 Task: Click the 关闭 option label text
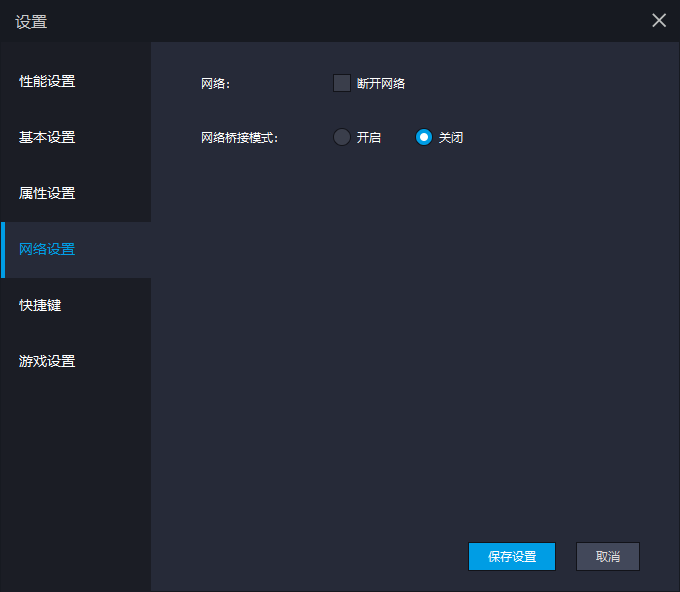451,138
